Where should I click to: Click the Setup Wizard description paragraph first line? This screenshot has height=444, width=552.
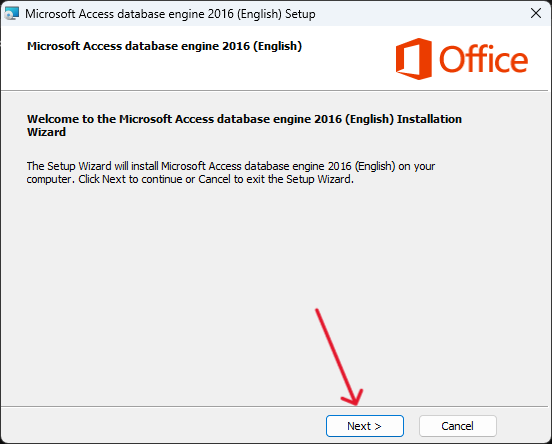(x=231, y=166)
